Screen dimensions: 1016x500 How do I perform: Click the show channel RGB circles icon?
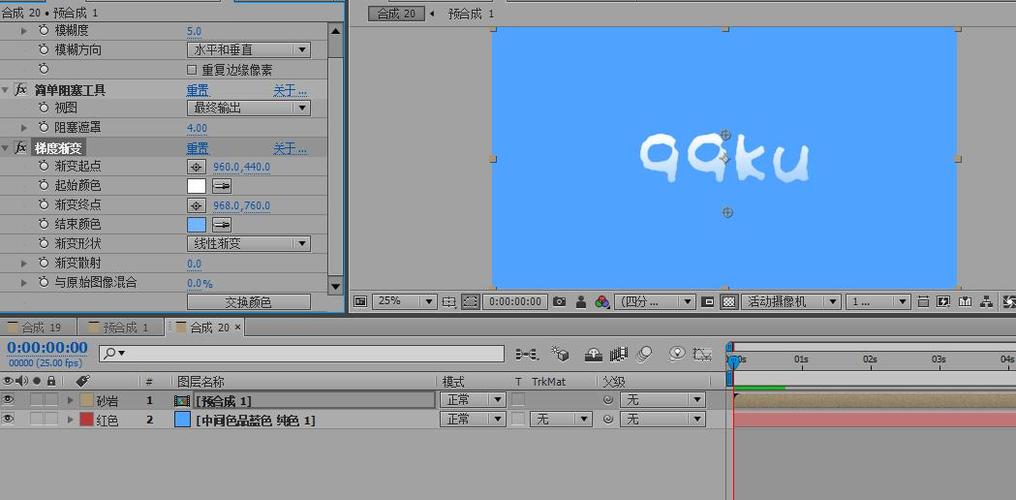tap(603, 301)
